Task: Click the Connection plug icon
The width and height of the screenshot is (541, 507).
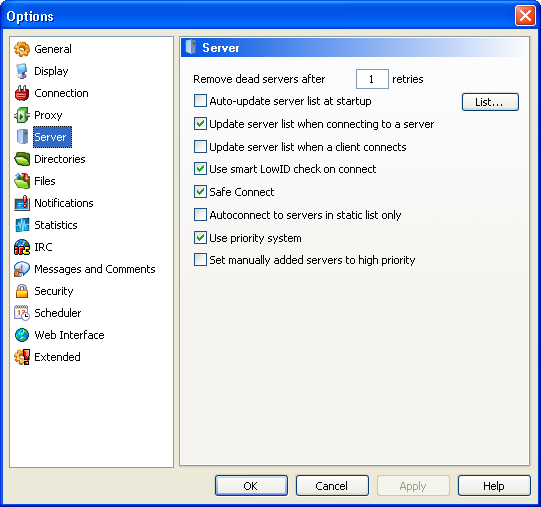Action: click(22, 93)
